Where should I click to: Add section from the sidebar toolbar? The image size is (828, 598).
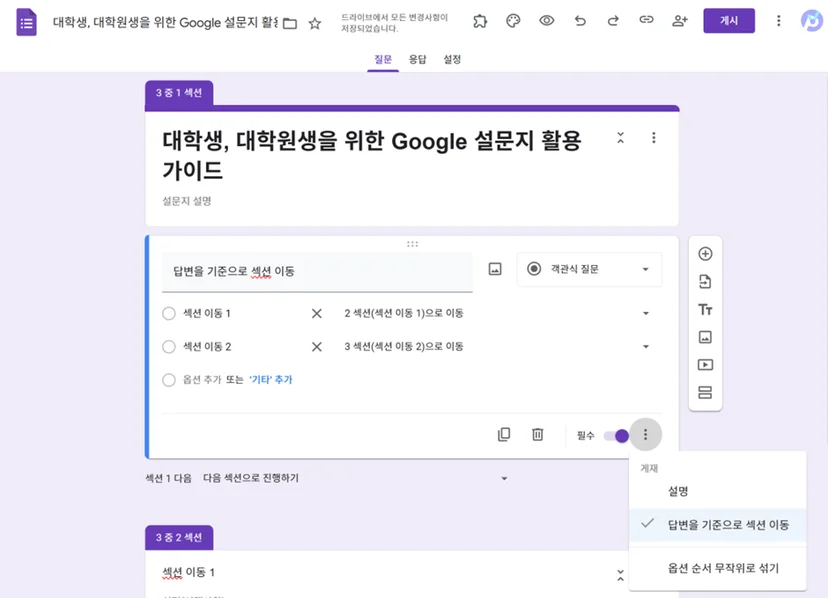(x=705, y=393)
